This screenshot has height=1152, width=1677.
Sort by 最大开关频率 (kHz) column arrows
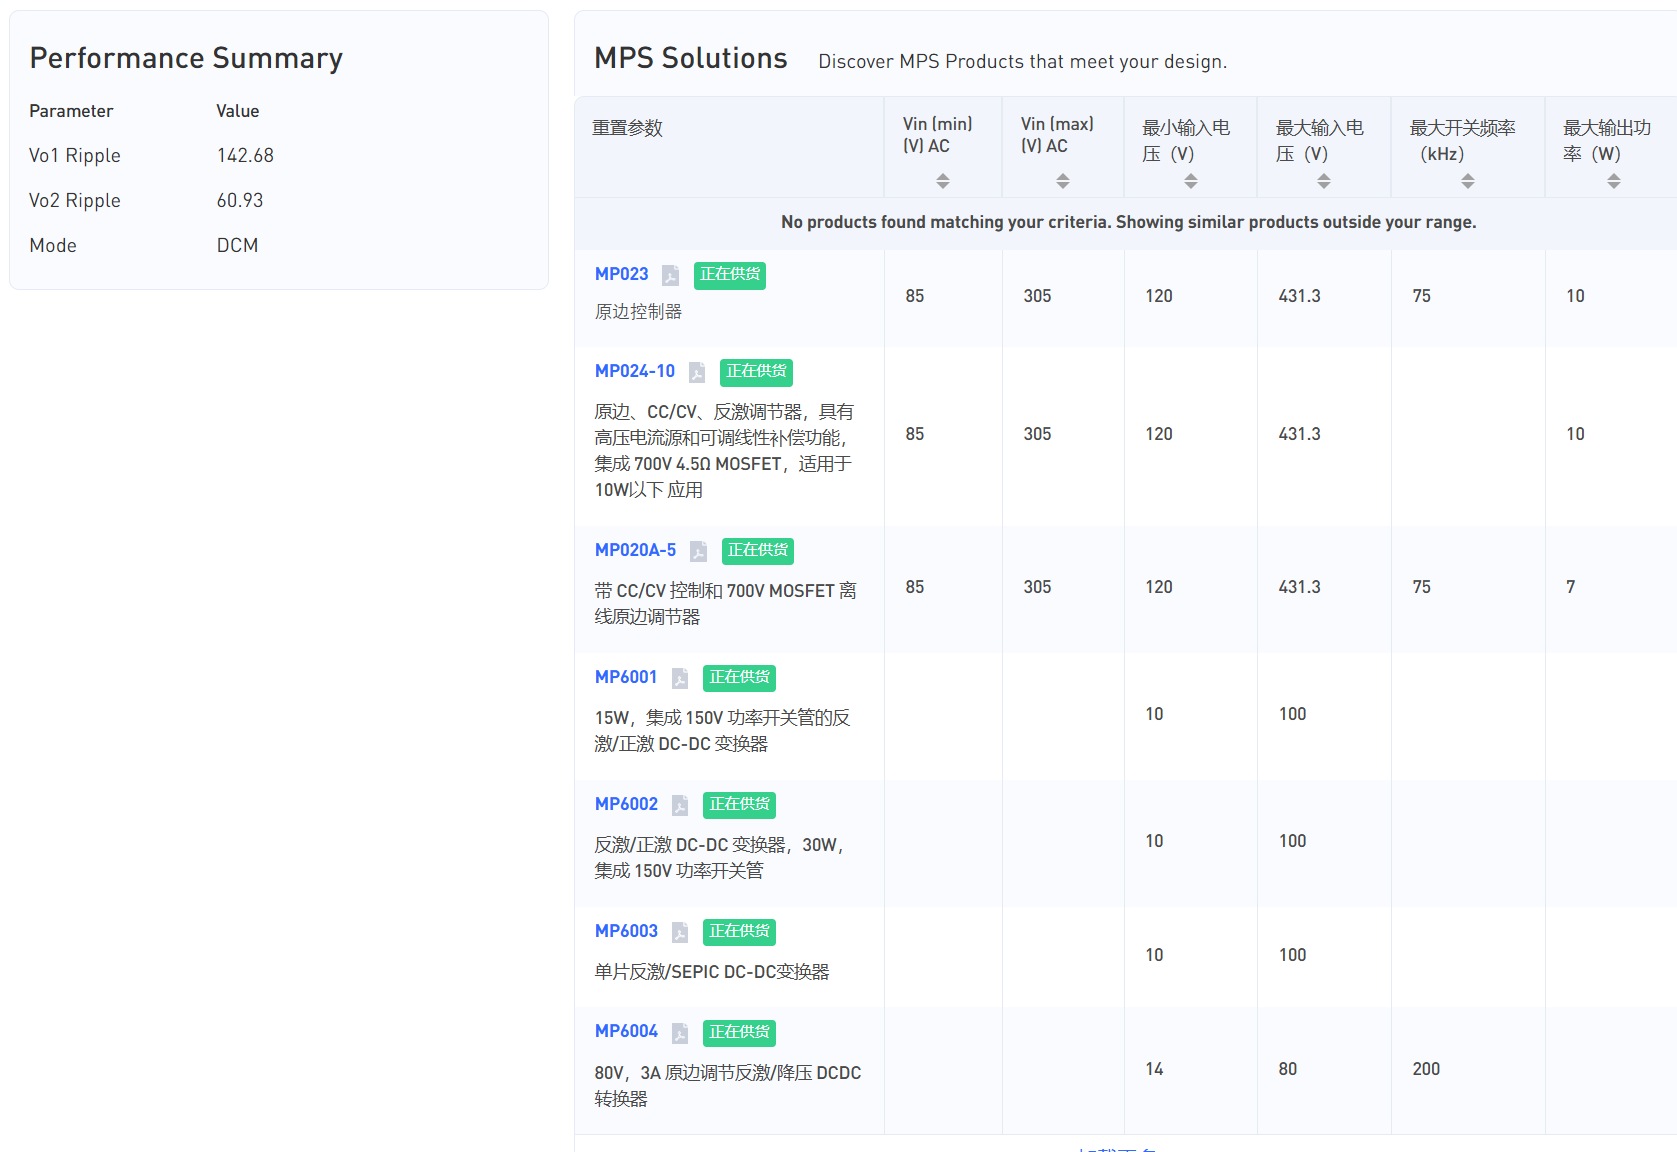click(1467, 181)
